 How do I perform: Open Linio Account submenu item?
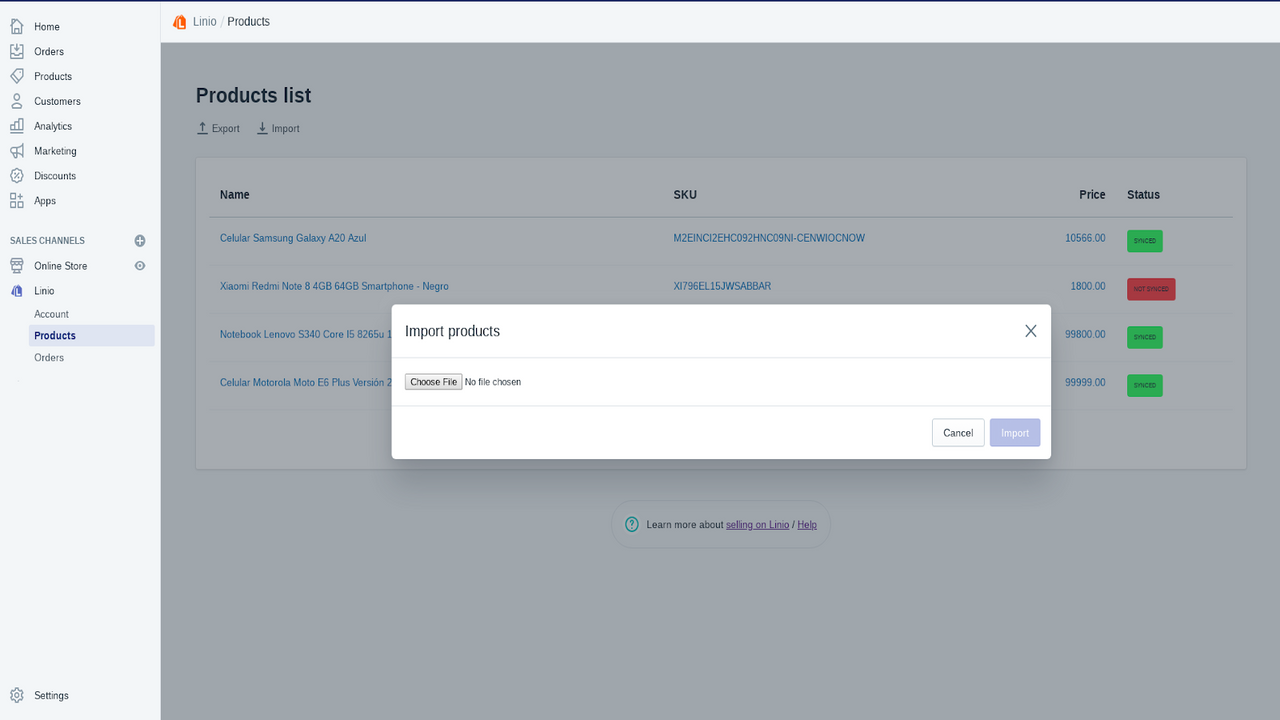pyautogui.click(x=51, y=314)
